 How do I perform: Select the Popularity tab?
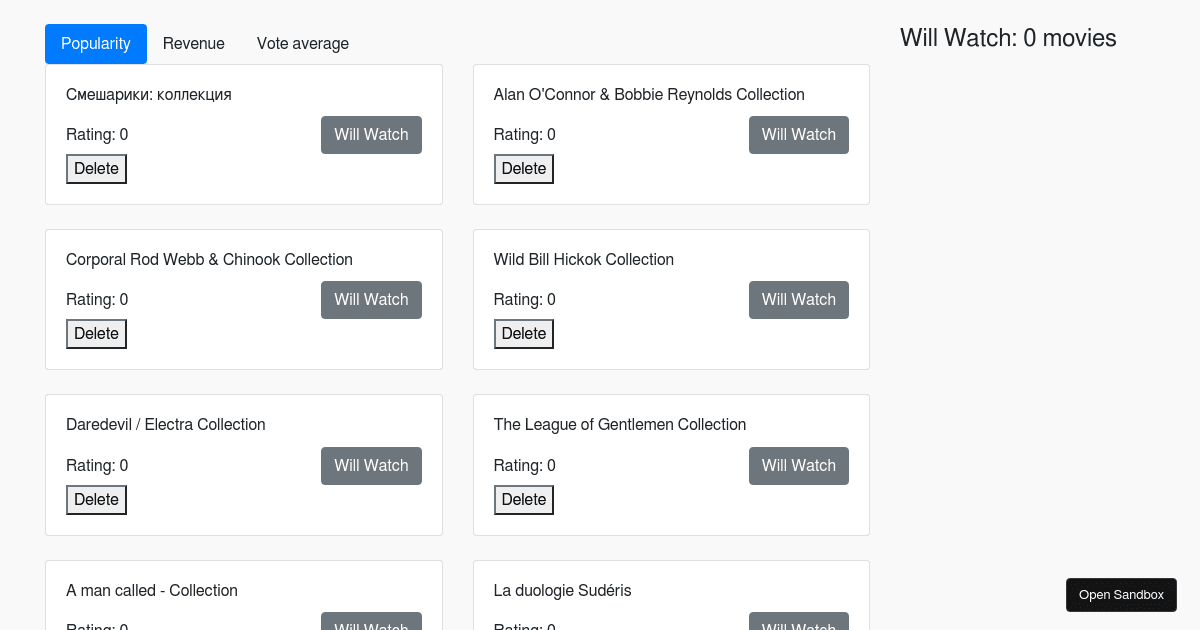pyautogui.click(x=96, y=44)
